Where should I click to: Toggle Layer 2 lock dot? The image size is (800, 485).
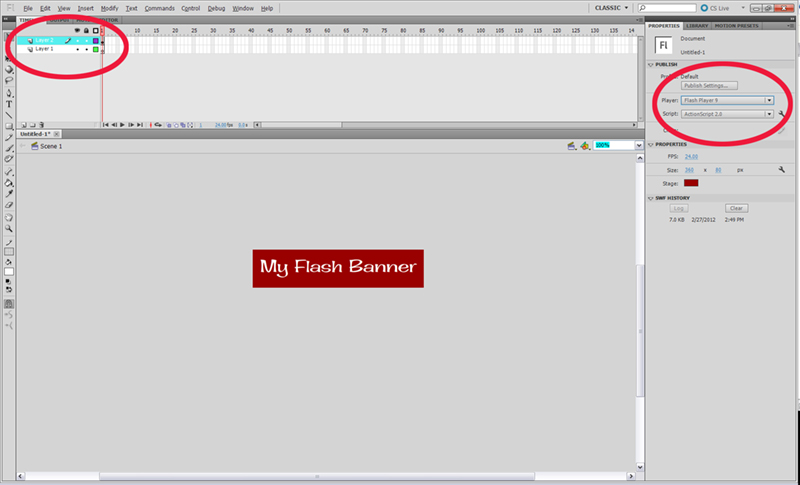[x=87, y=41]
